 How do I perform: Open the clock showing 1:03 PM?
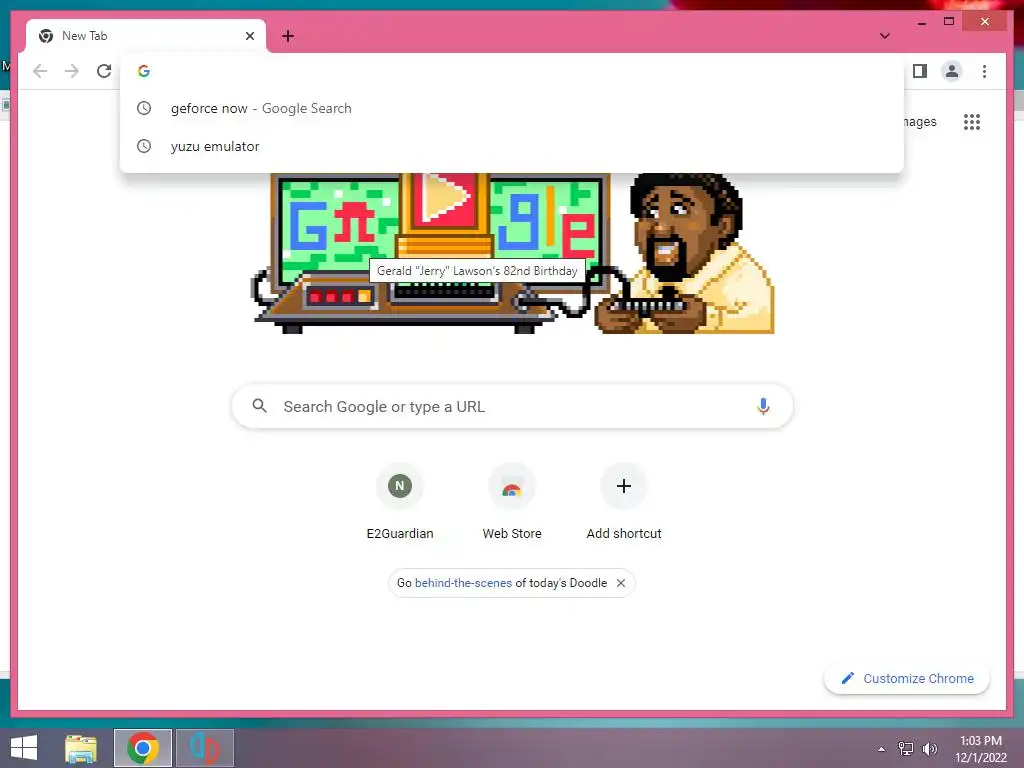pyautogui.click(x=980, y=749)
